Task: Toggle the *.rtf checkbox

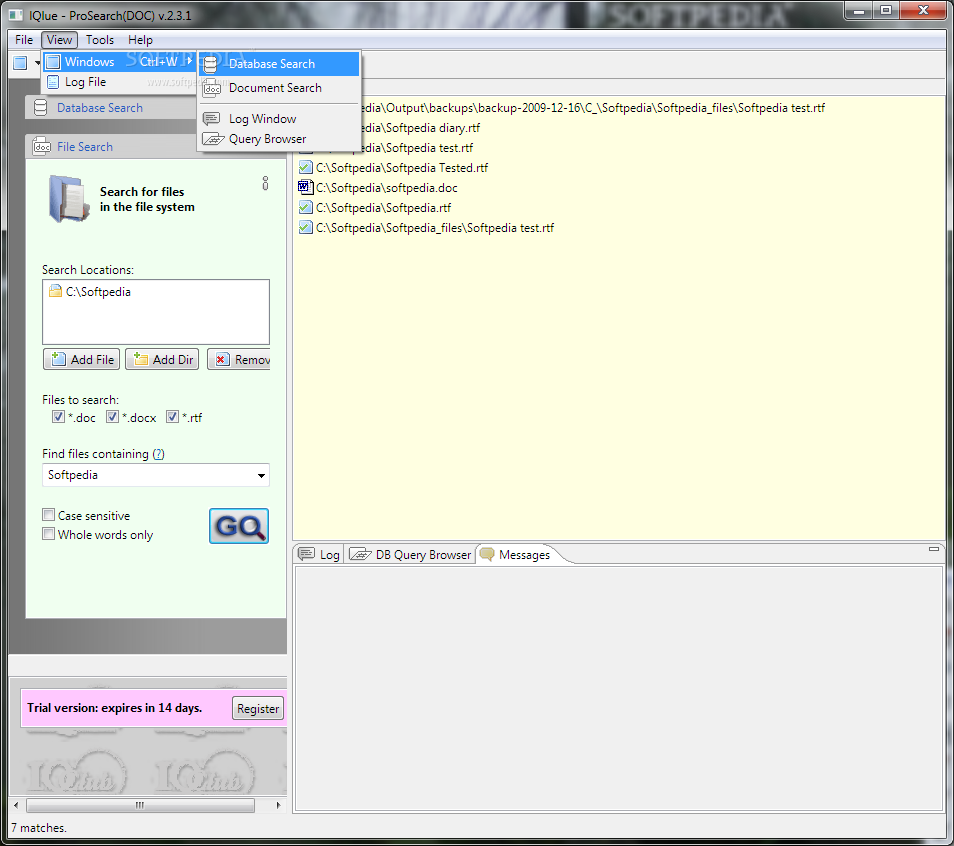Action: pos(172,417)
